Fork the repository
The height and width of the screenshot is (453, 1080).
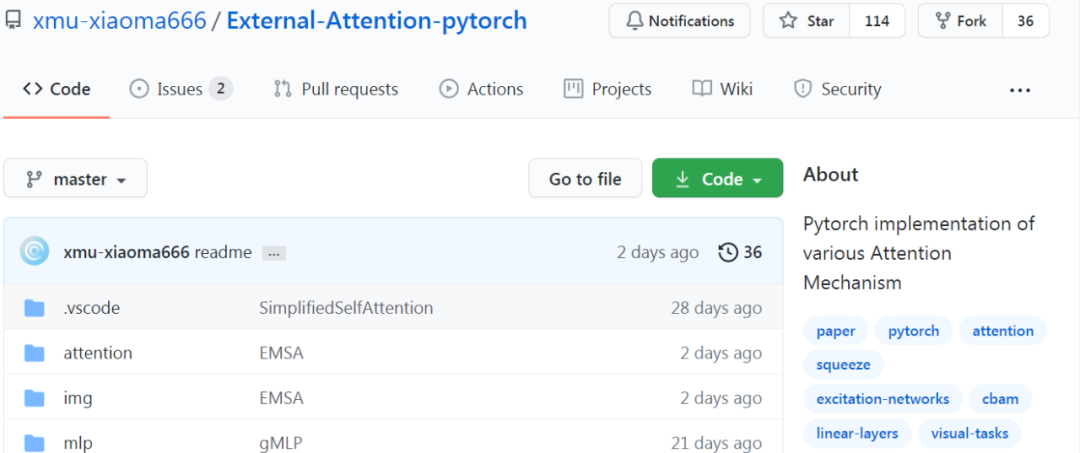tap(961, 21)
